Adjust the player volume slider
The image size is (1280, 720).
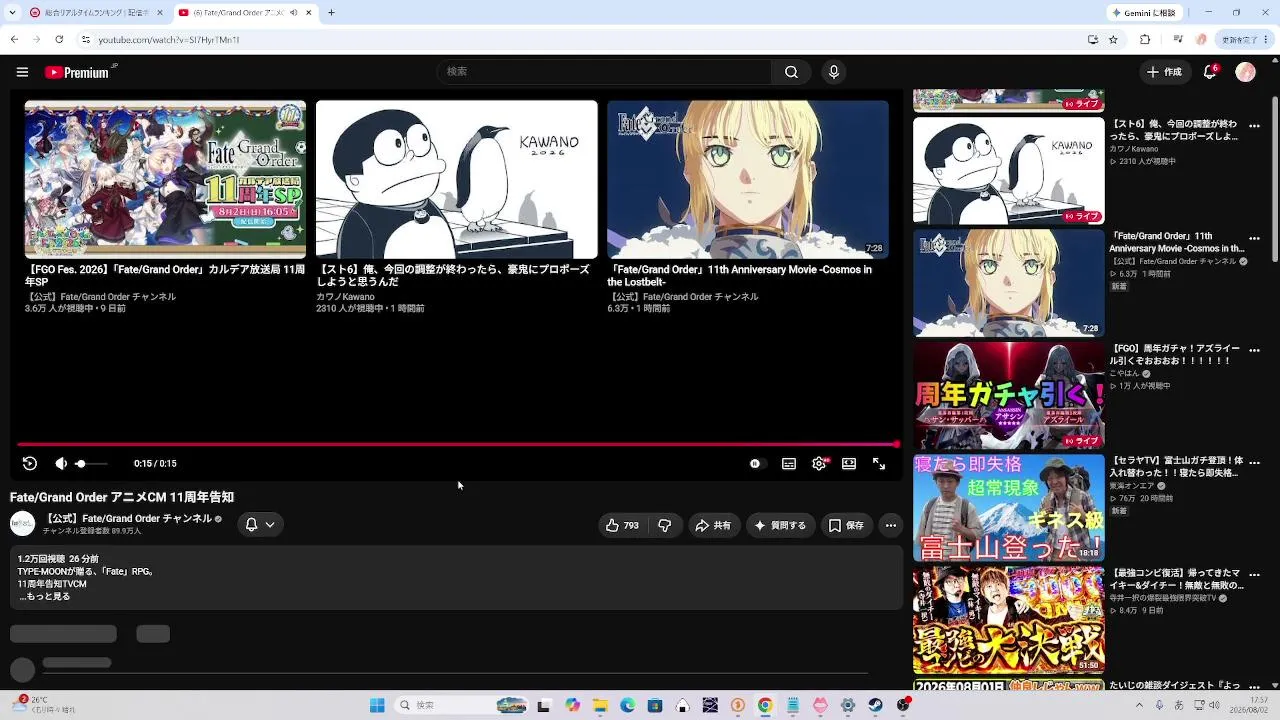click(x=90, y=463)
